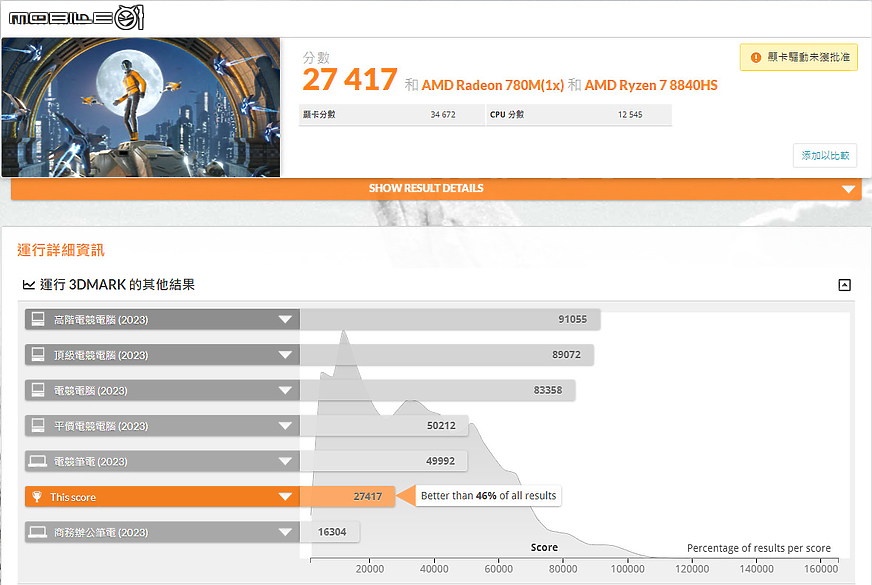Screen dimensions: 872x585
Task: Click the 50212 score bar
Action: coord(384,426)
